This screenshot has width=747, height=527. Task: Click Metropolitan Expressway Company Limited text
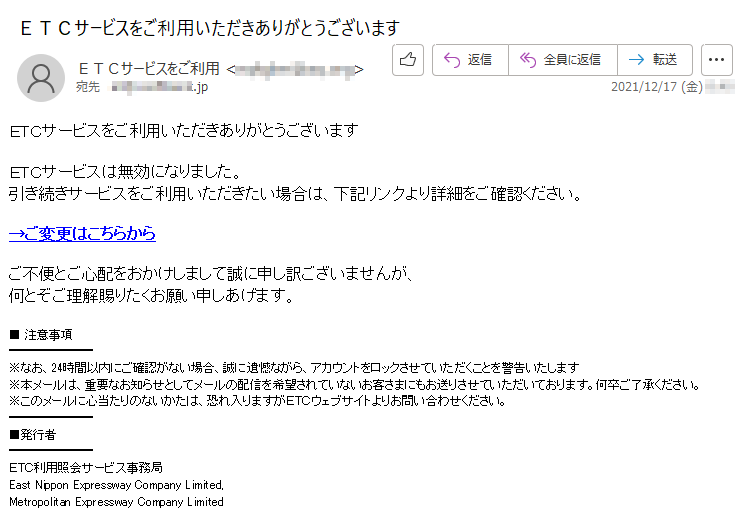(x=116, y=502)
